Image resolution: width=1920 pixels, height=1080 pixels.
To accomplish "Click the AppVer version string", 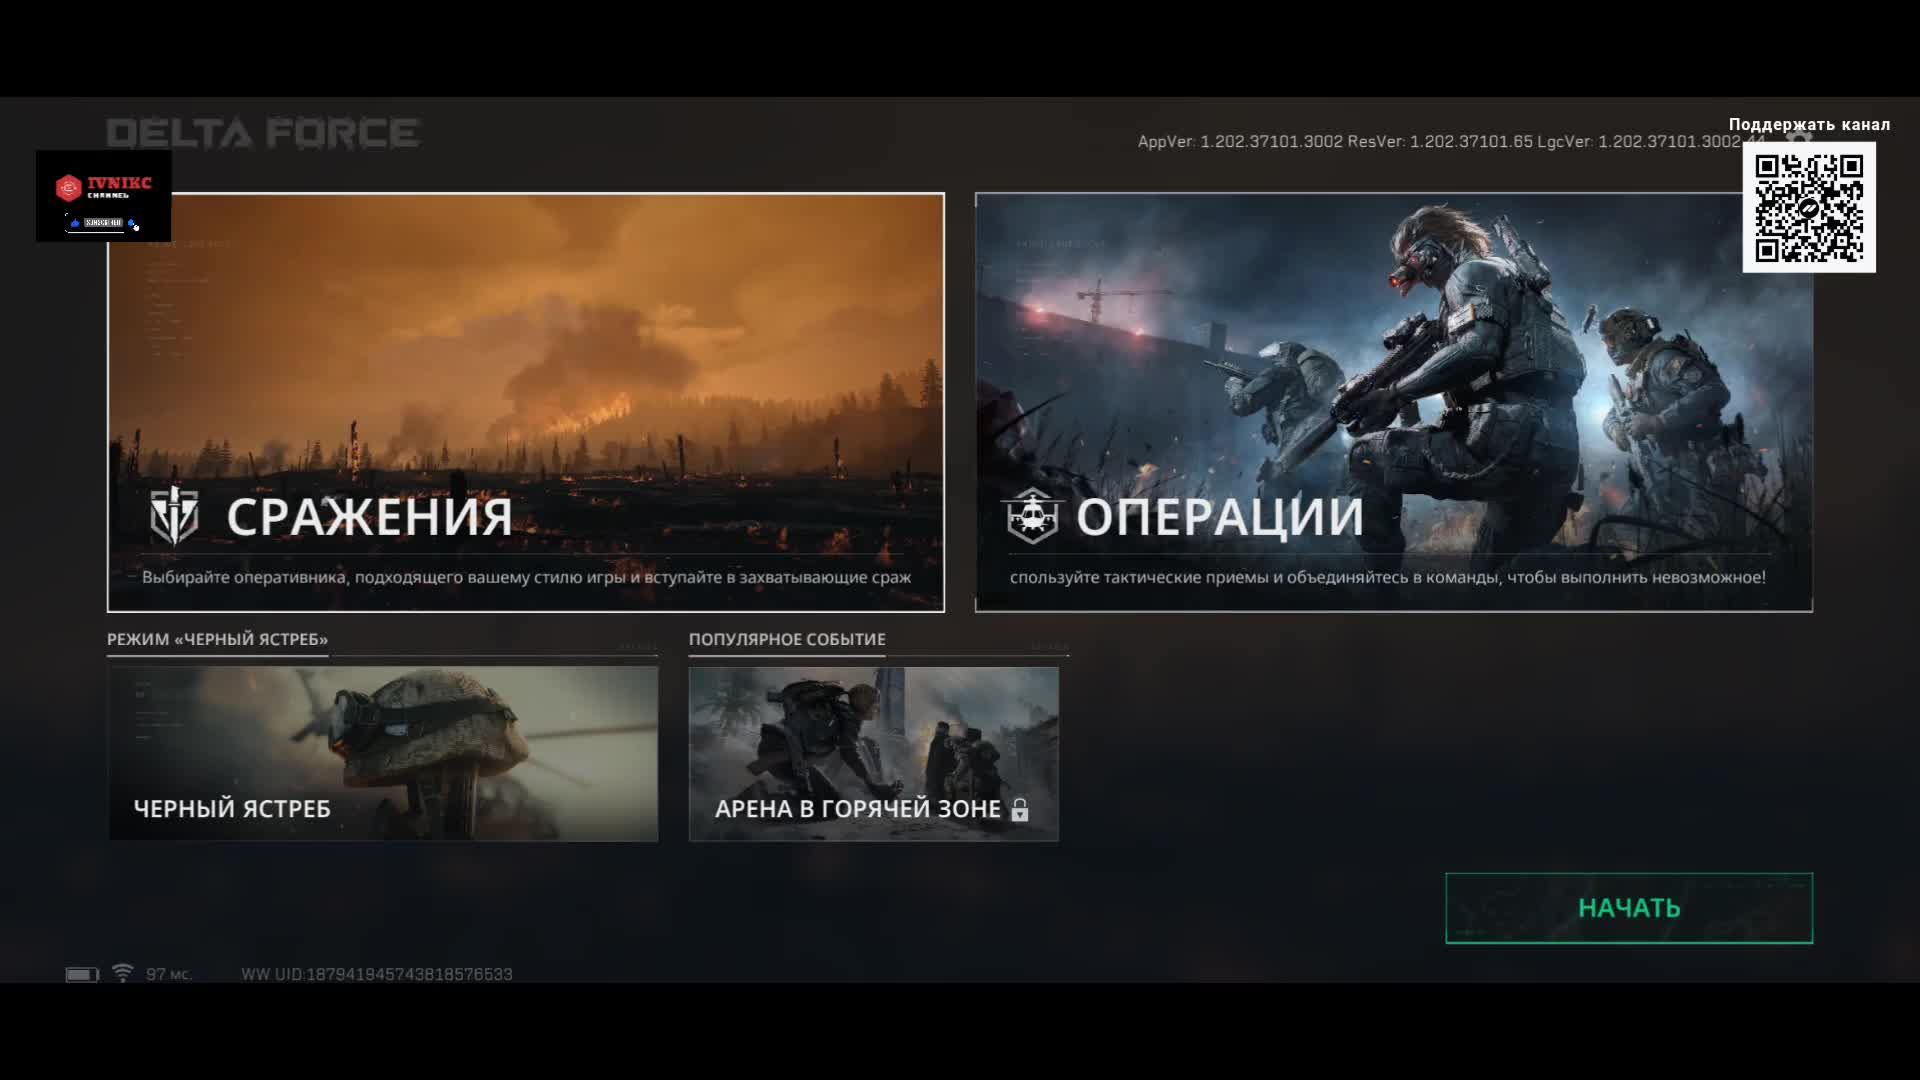I will pyautogui.click(x=1239, y=142).
